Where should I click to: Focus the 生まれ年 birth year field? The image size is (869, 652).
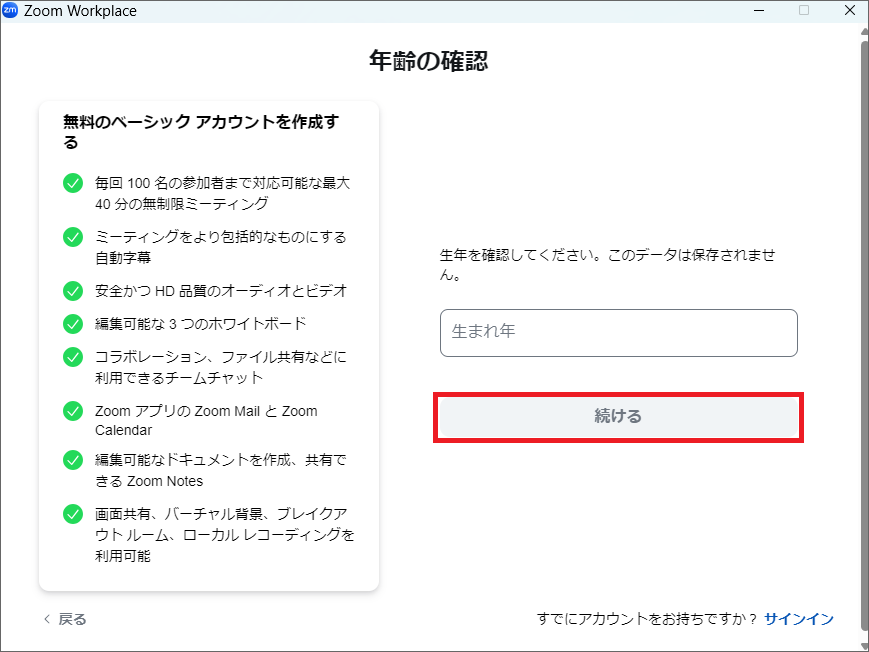coord(618,333)
